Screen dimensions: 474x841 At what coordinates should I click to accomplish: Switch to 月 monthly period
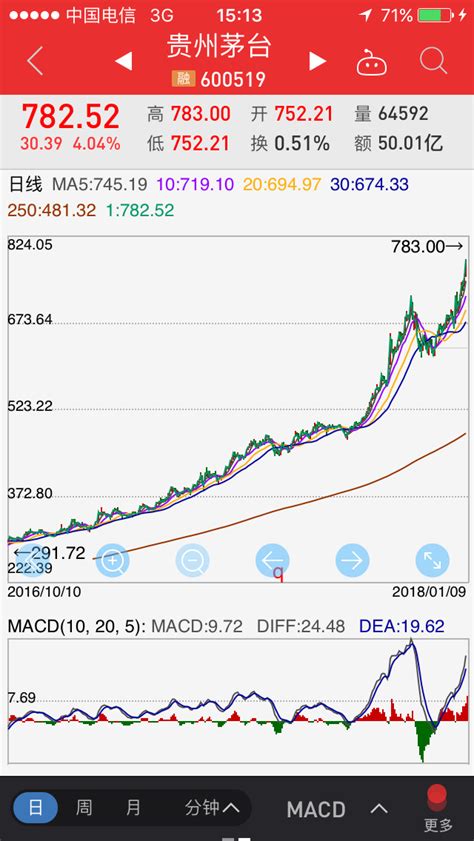pyautogui.click(x=133, y=808)
